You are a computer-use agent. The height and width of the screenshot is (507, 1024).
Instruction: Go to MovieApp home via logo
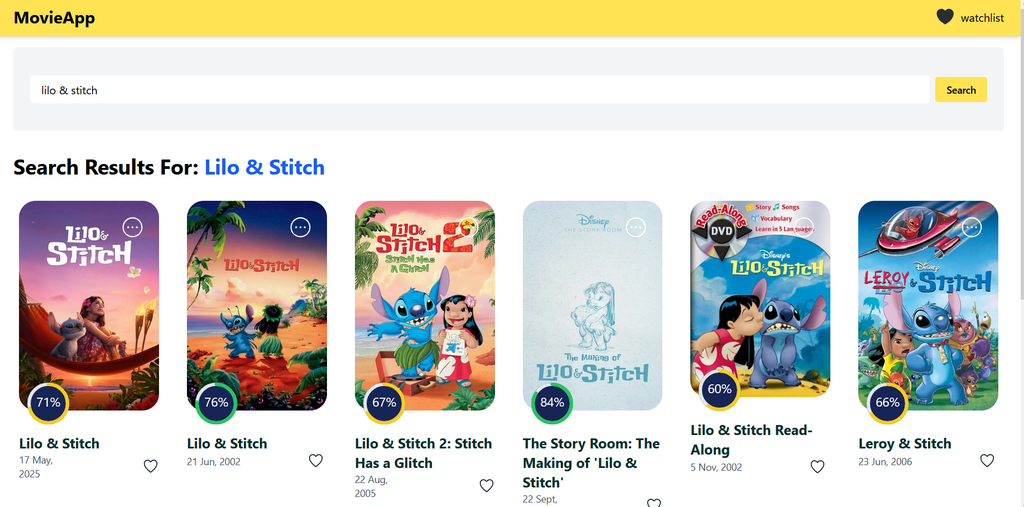pos(54,18)
